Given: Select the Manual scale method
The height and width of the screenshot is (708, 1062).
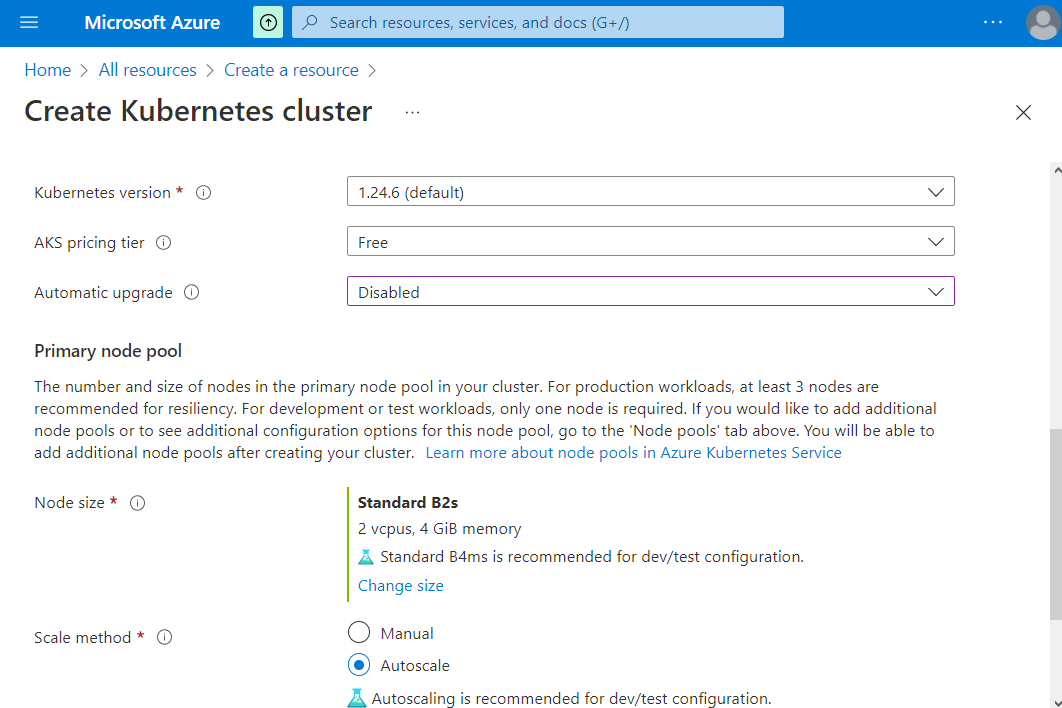Looking at the screenshot, I should 359,633.
